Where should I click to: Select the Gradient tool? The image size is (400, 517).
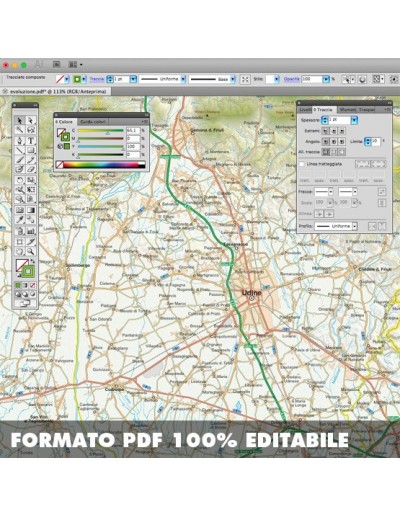coord(31,210)
